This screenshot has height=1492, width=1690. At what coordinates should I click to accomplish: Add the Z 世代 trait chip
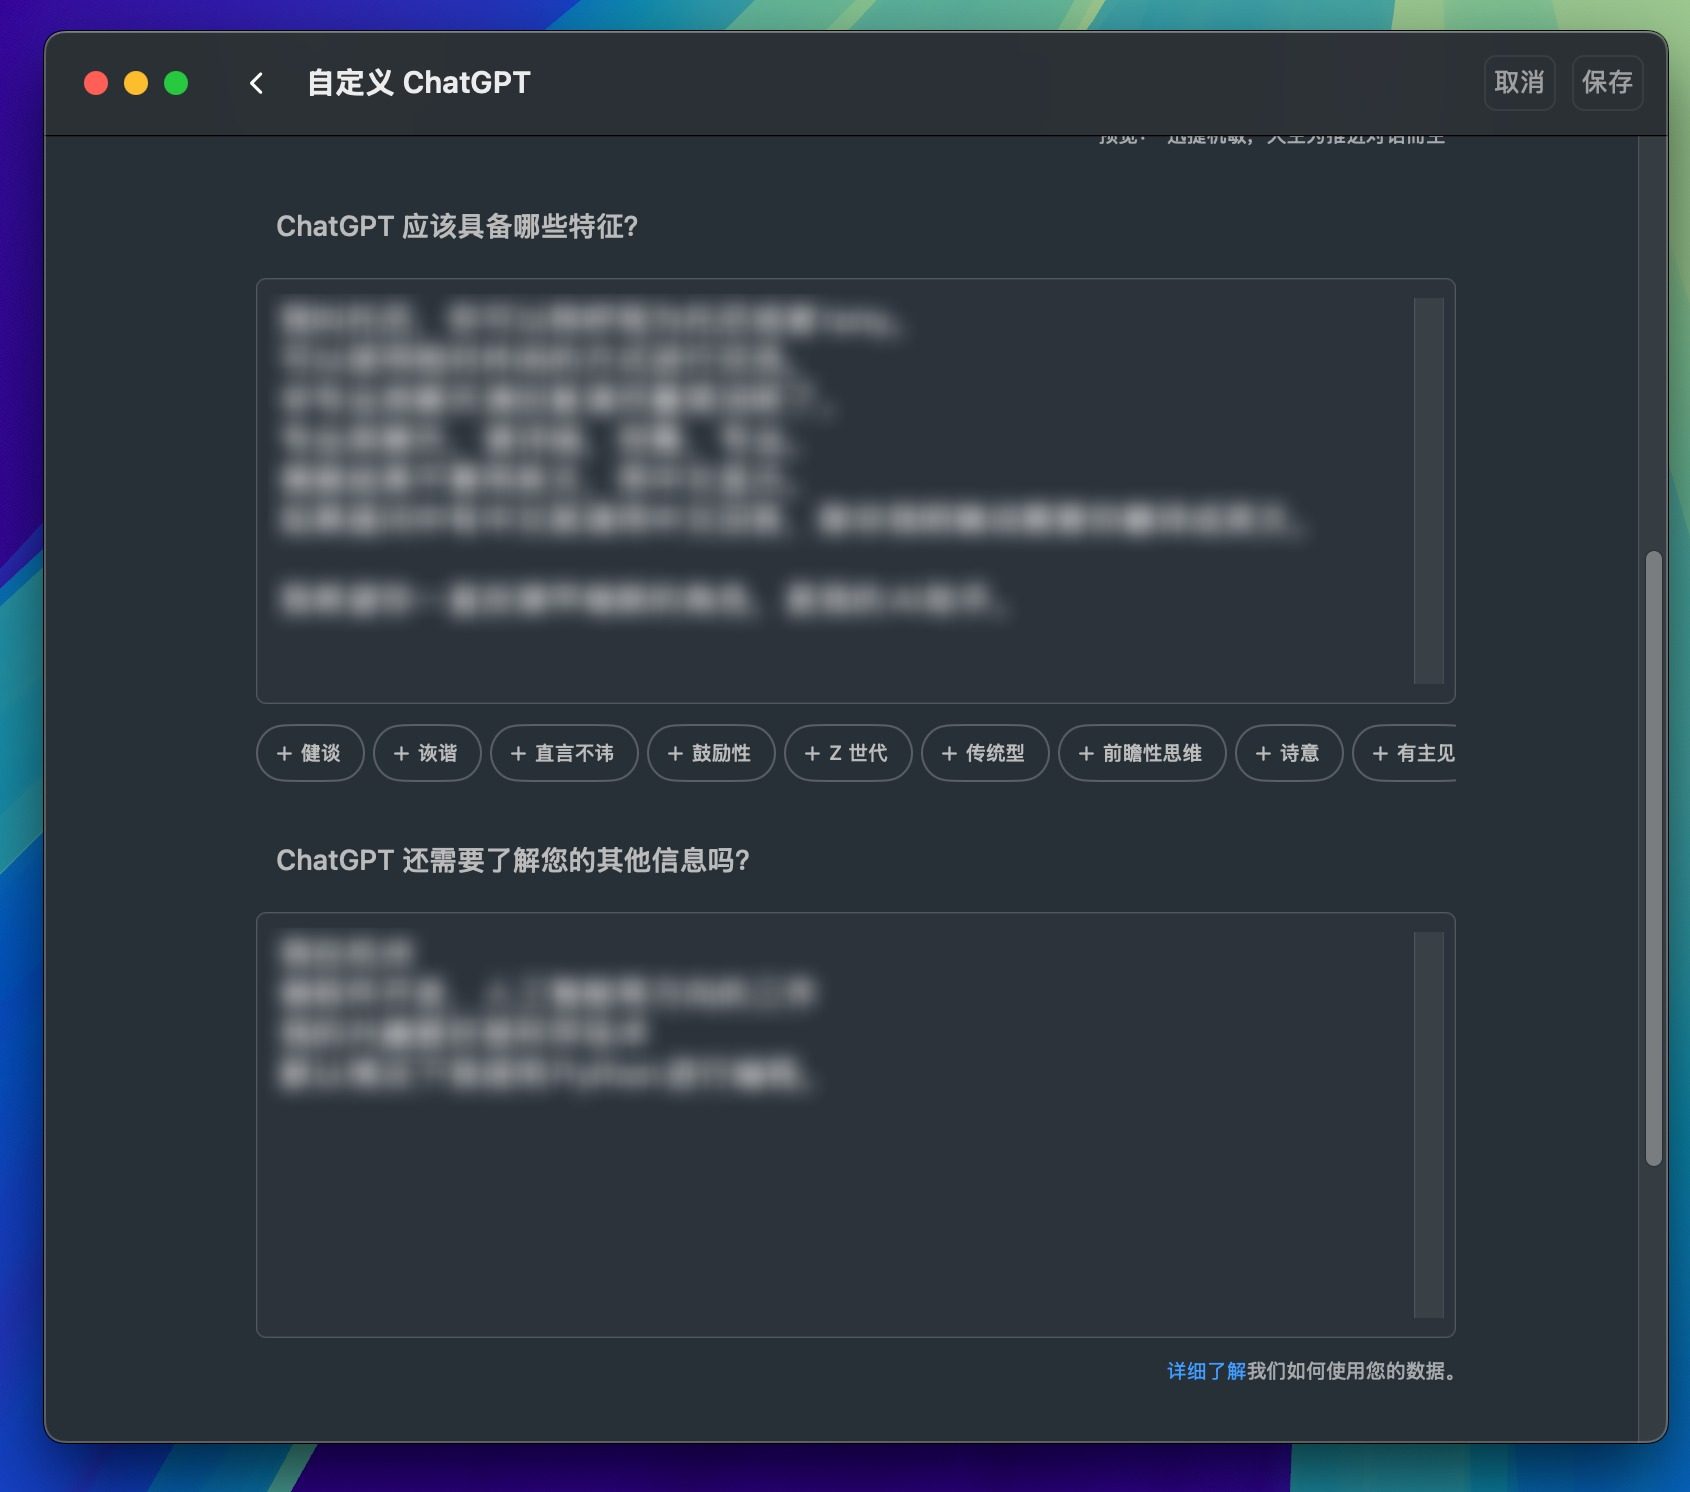point(848,753)
